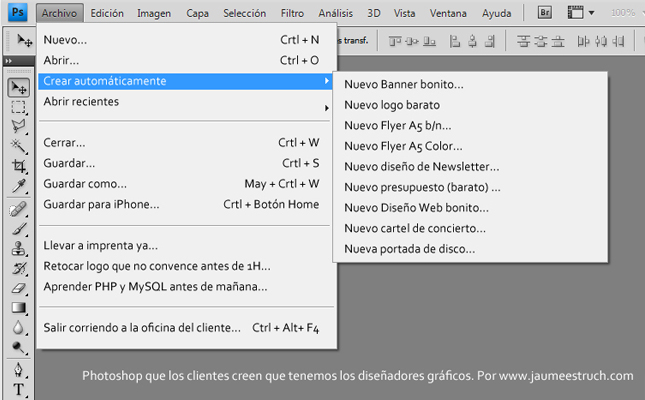
Task: Select the Clone Stamp tool
Action: (x=19, y=249)
